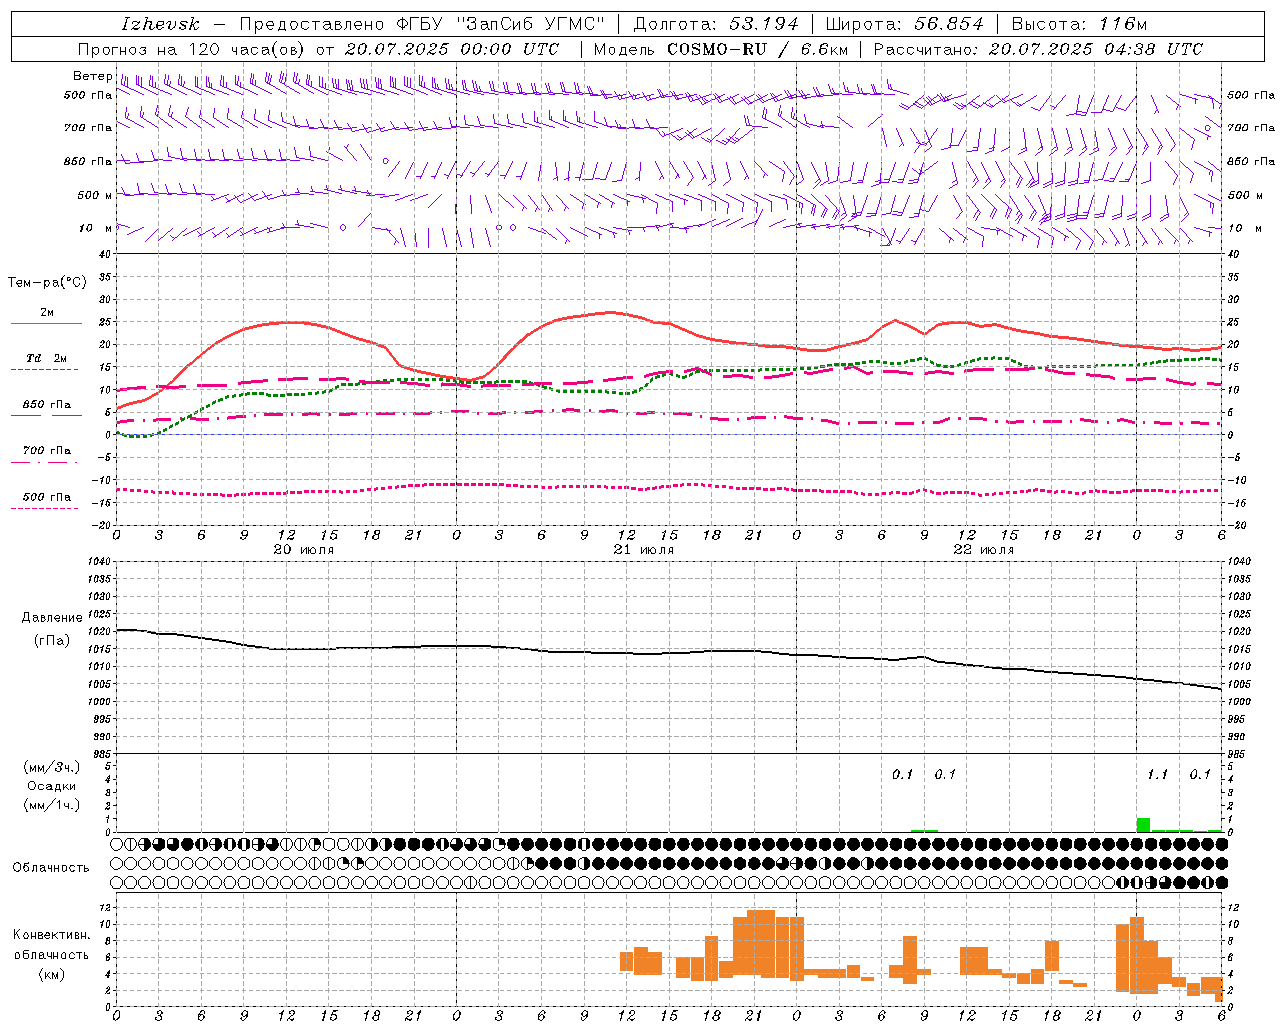Select the model label "COSMO-RU / 6.6км"
Image resolution: width=1280 pixels, height=1024 pixels.
pos(758,49)
